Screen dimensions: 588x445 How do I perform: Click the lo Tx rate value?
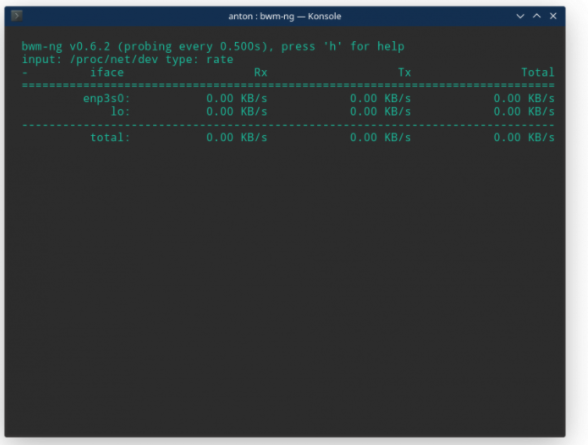pos(380,111)
